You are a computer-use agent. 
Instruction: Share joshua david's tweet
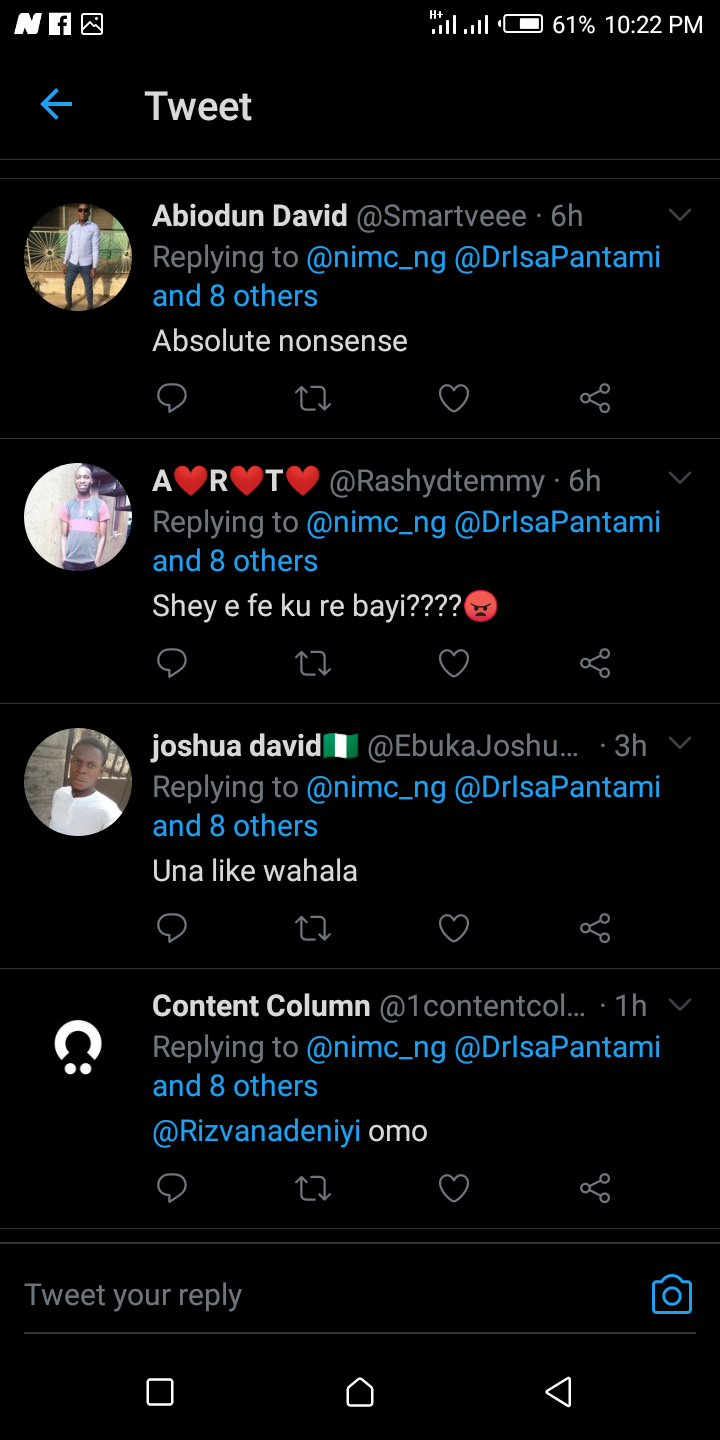tap(595, 928)
